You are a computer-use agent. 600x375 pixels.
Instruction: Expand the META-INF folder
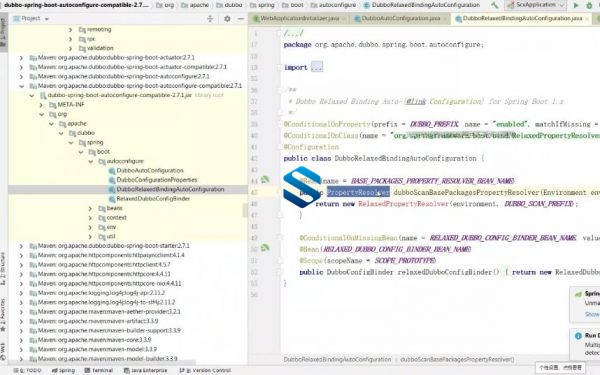click(41, 105)
